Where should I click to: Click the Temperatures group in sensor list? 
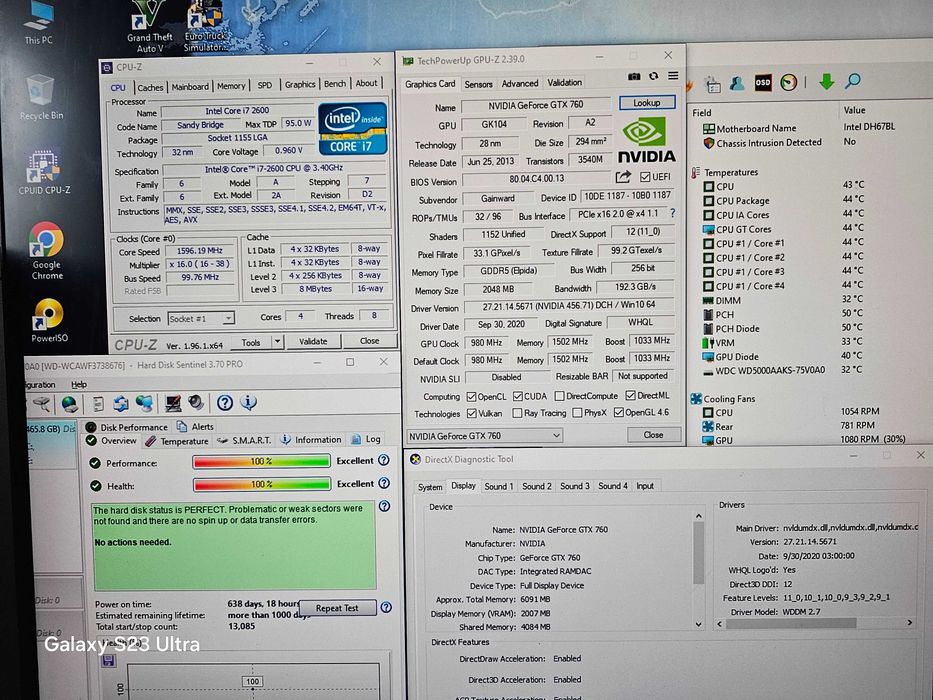click(x=731, y=172)
